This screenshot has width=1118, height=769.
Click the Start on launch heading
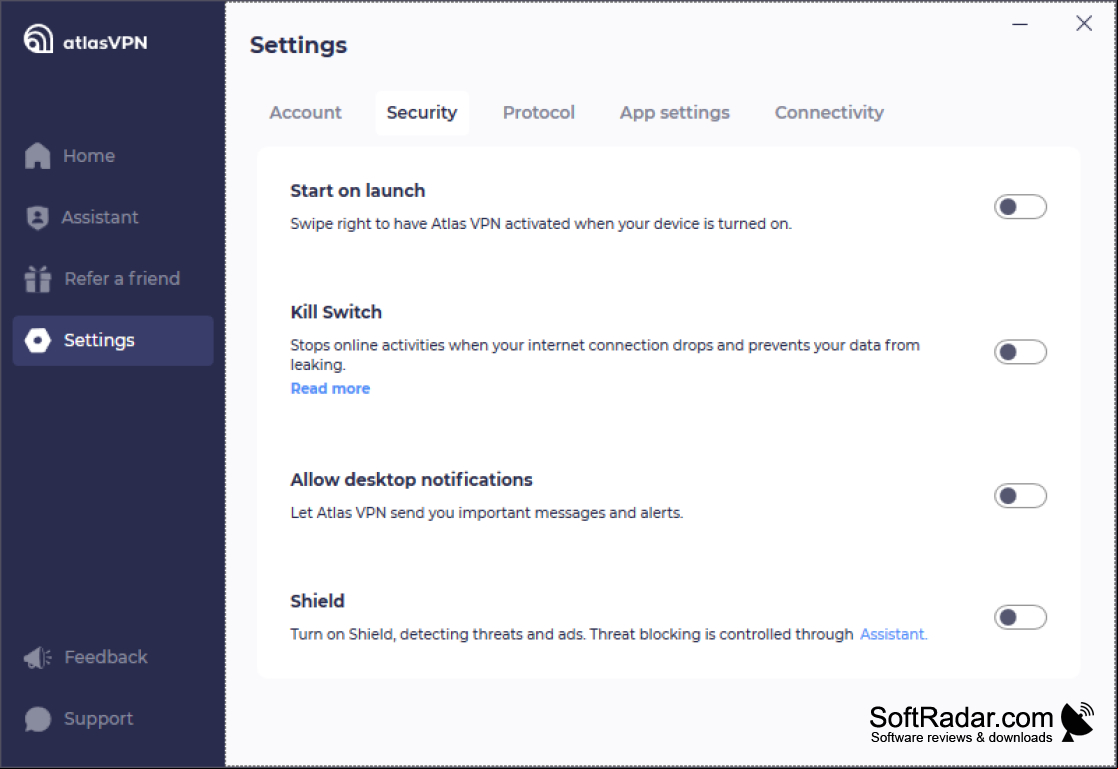(357, 191)
